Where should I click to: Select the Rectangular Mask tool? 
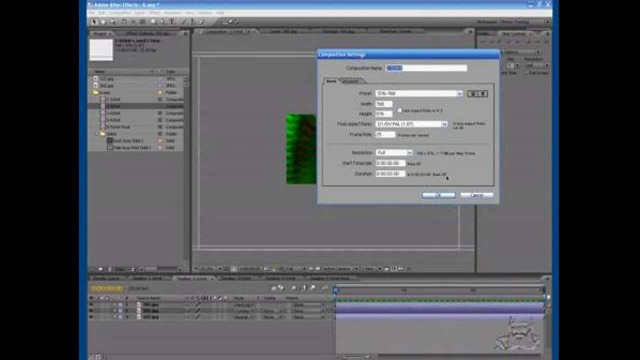pyautogui.click(x=154, y=22)
